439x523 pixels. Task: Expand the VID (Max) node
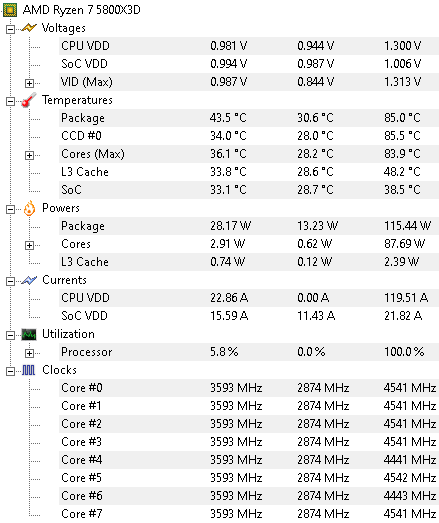[29, 83]
